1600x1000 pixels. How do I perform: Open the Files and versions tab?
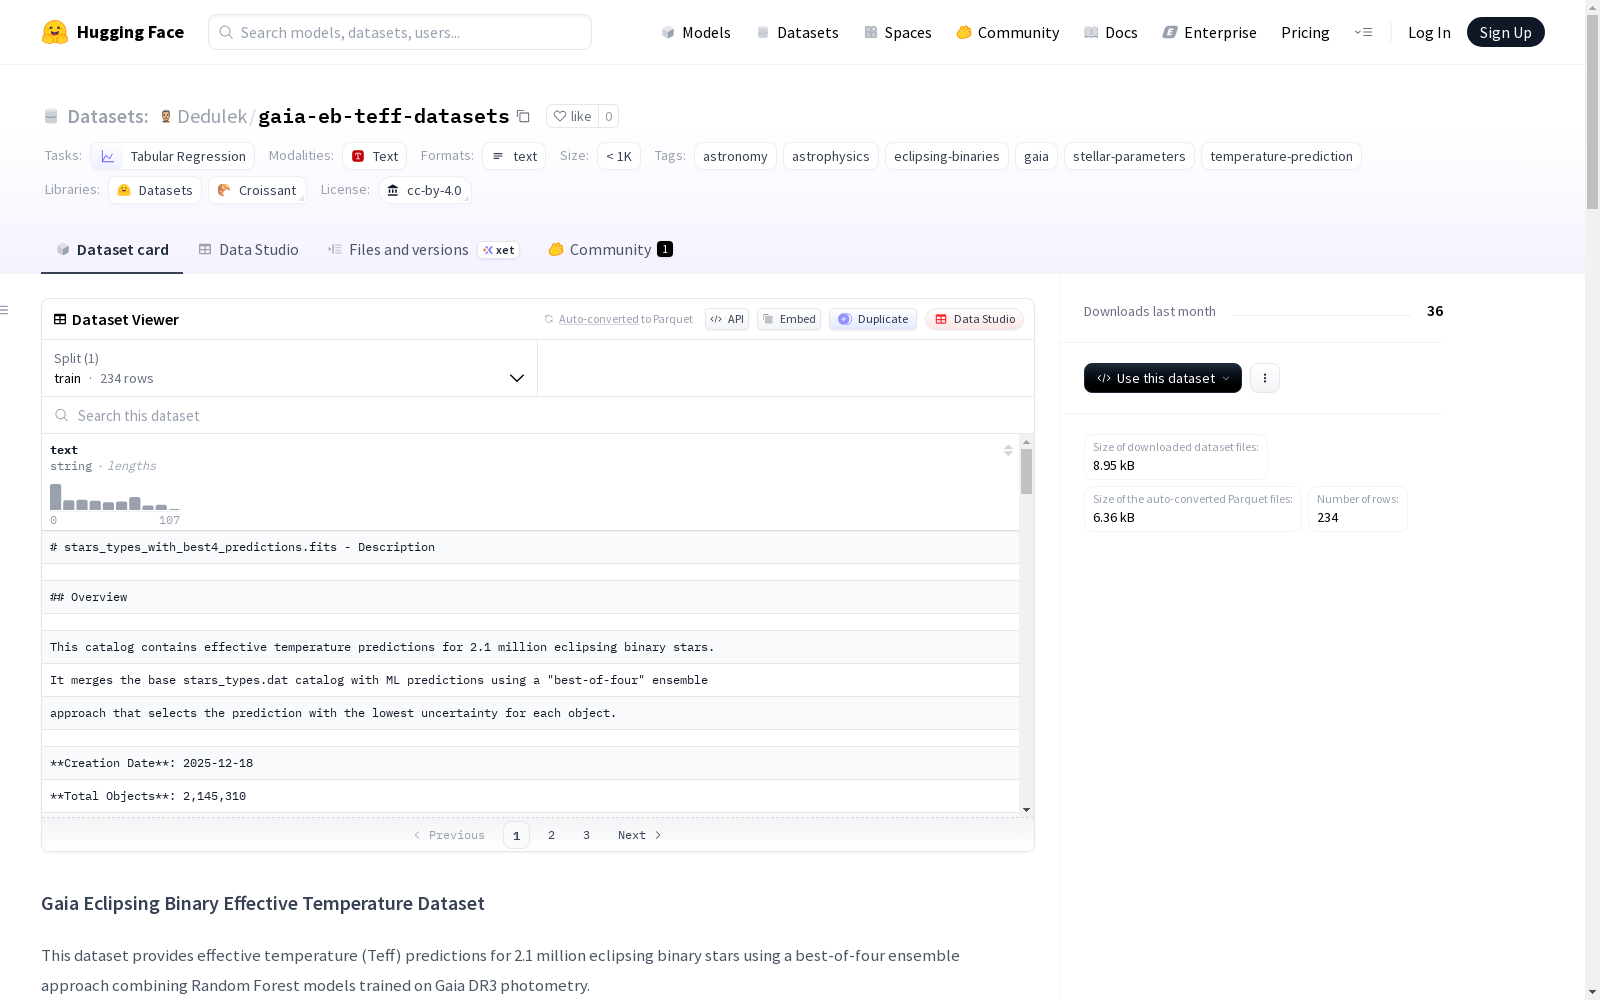coord(422,250)
